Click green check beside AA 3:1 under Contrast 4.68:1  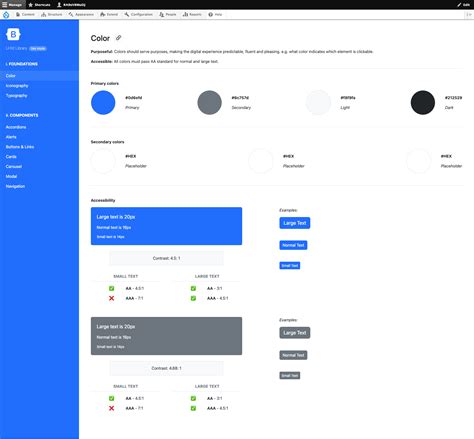pyautogui.click(x=193, y=398)
